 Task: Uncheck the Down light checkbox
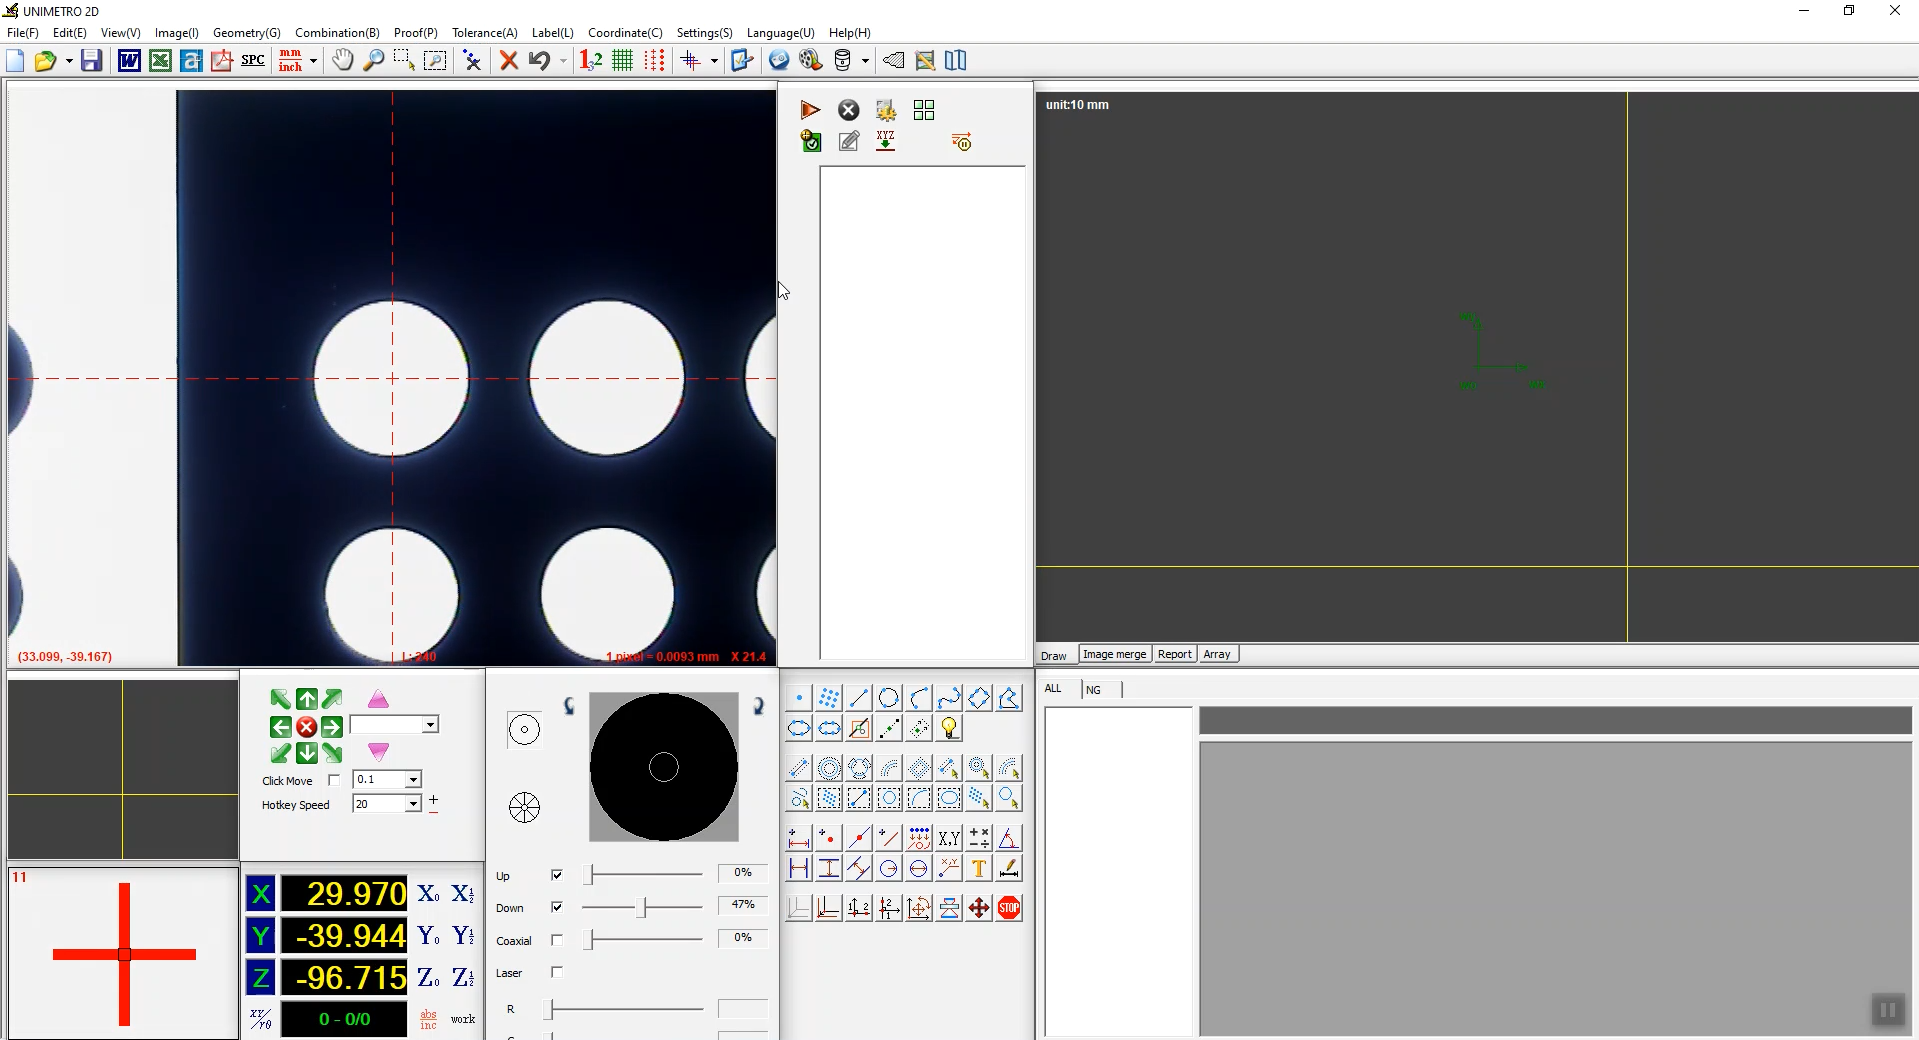point(557,907)
